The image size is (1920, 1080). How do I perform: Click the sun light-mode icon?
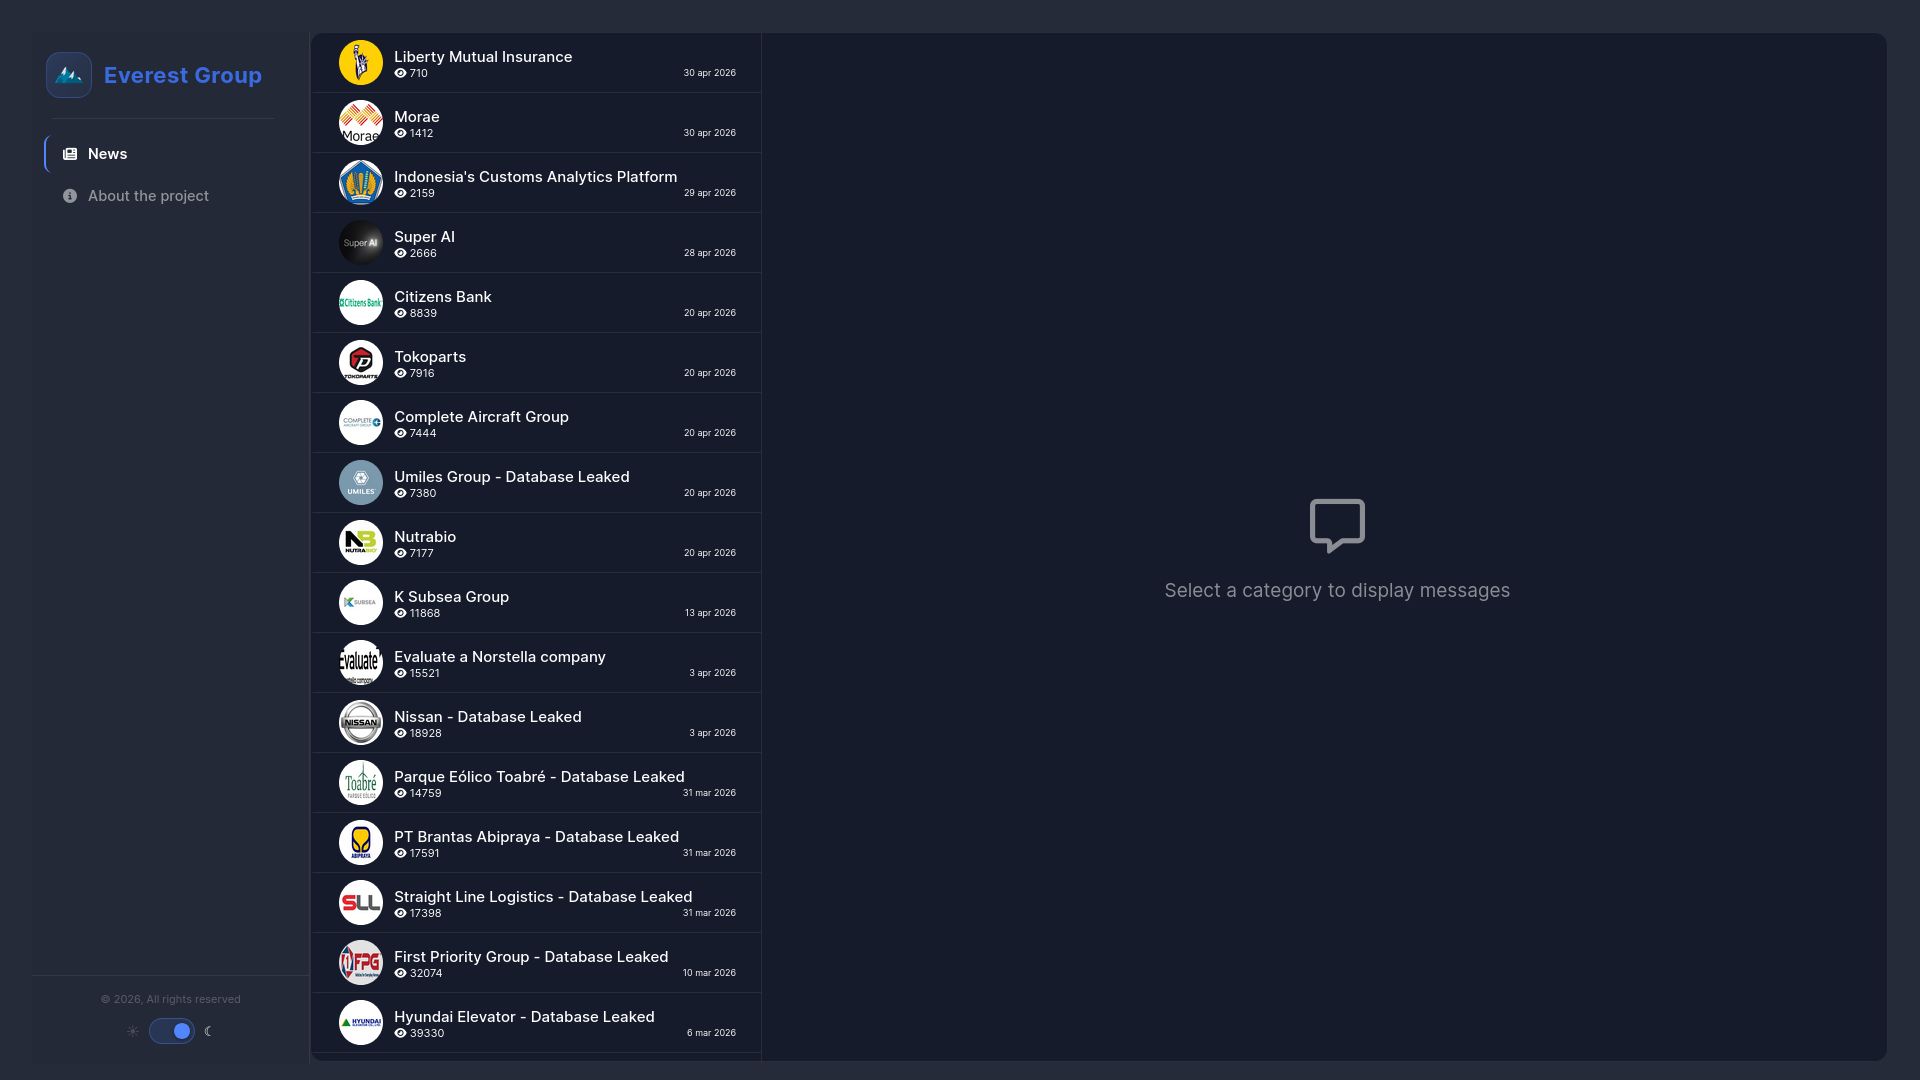pyautogui.click(x=133, y=1031)
